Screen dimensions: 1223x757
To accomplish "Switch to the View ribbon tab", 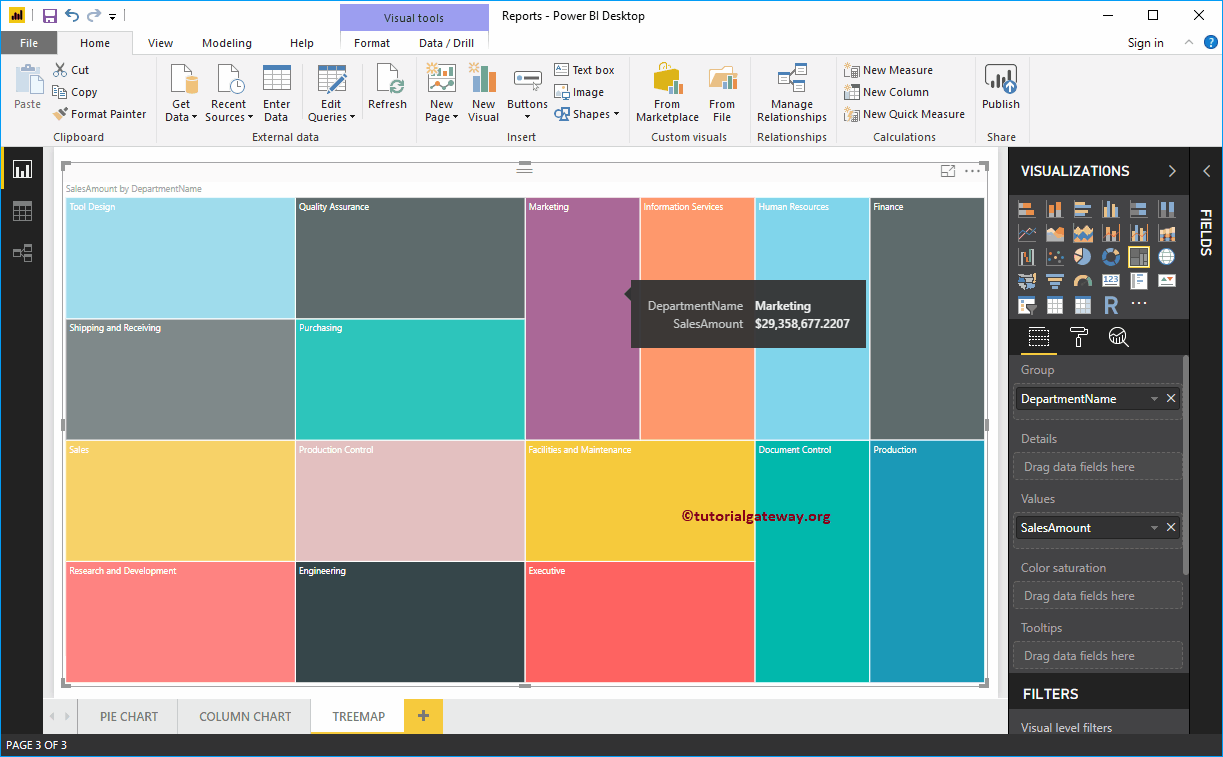I will 160,43.
